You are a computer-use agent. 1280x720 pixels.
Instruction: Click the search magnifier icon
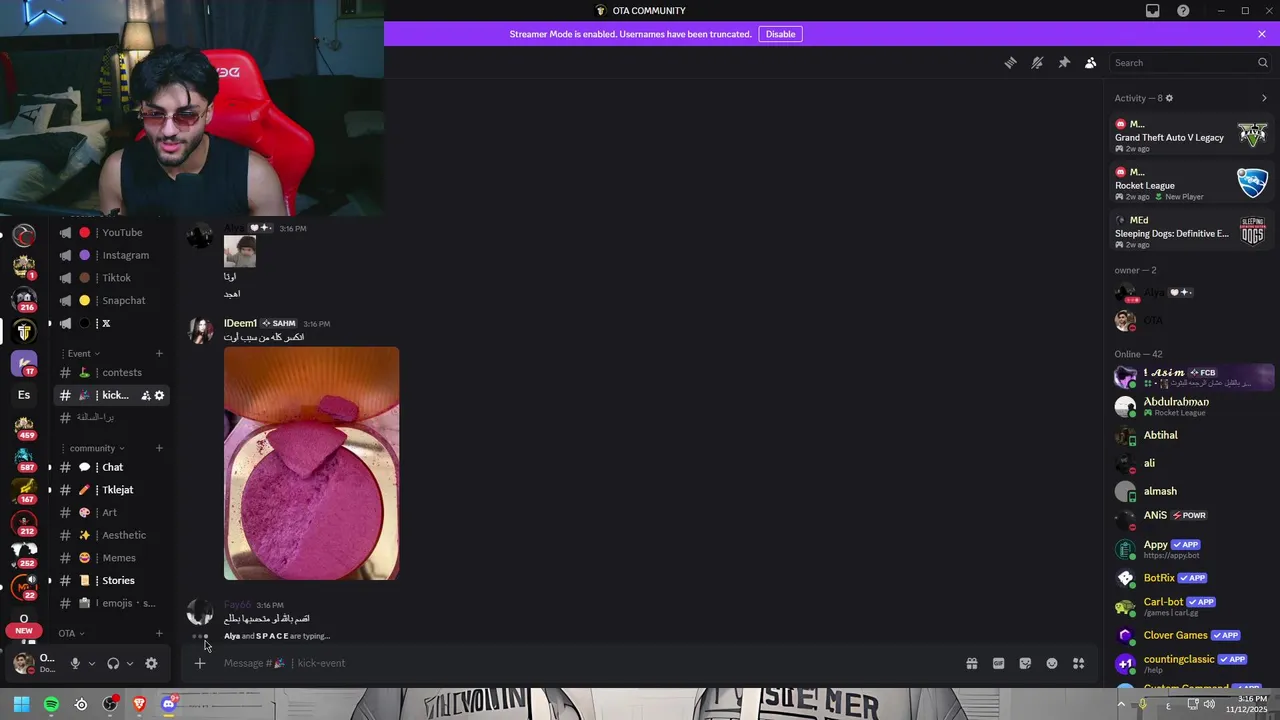tap(1262, 63)
